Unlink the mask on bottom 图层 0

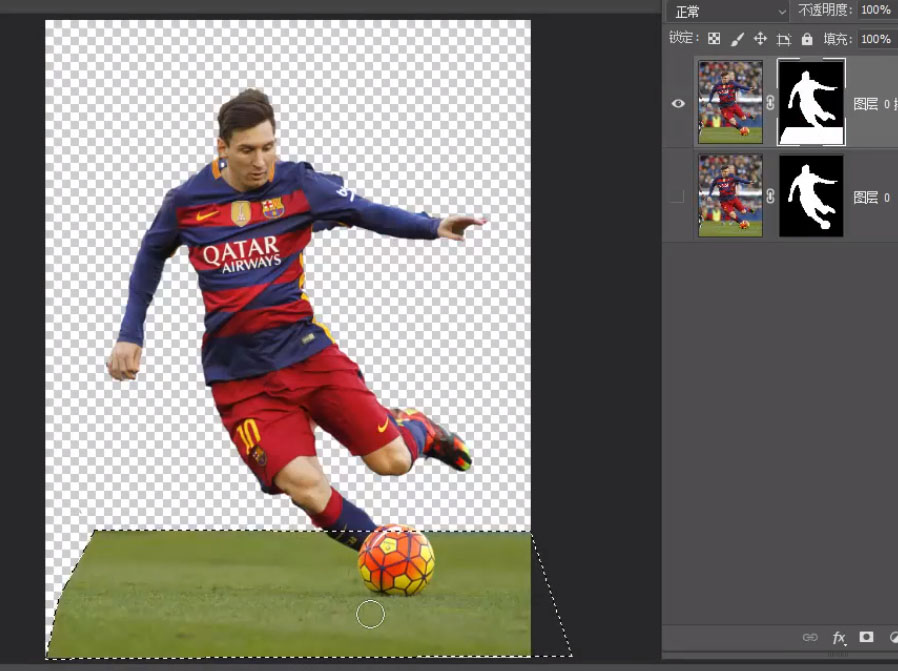[x=770, y=196]
